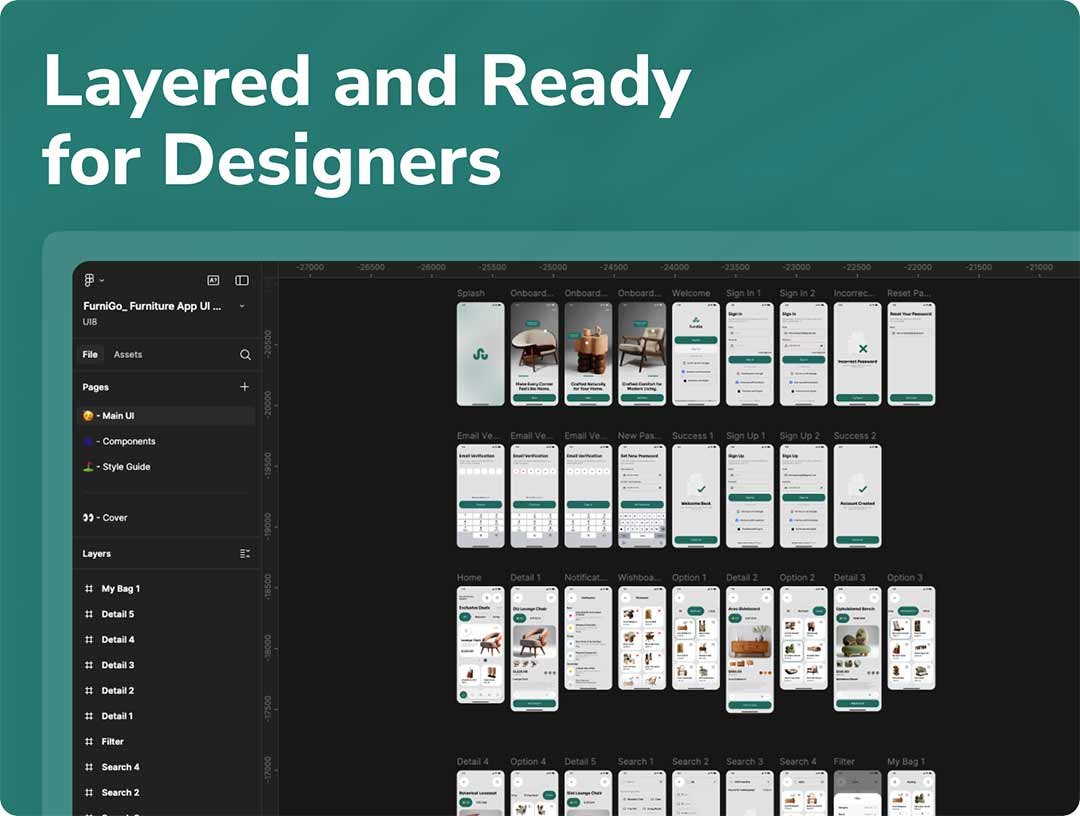Click the collapse all layers icon

point(245,554)
